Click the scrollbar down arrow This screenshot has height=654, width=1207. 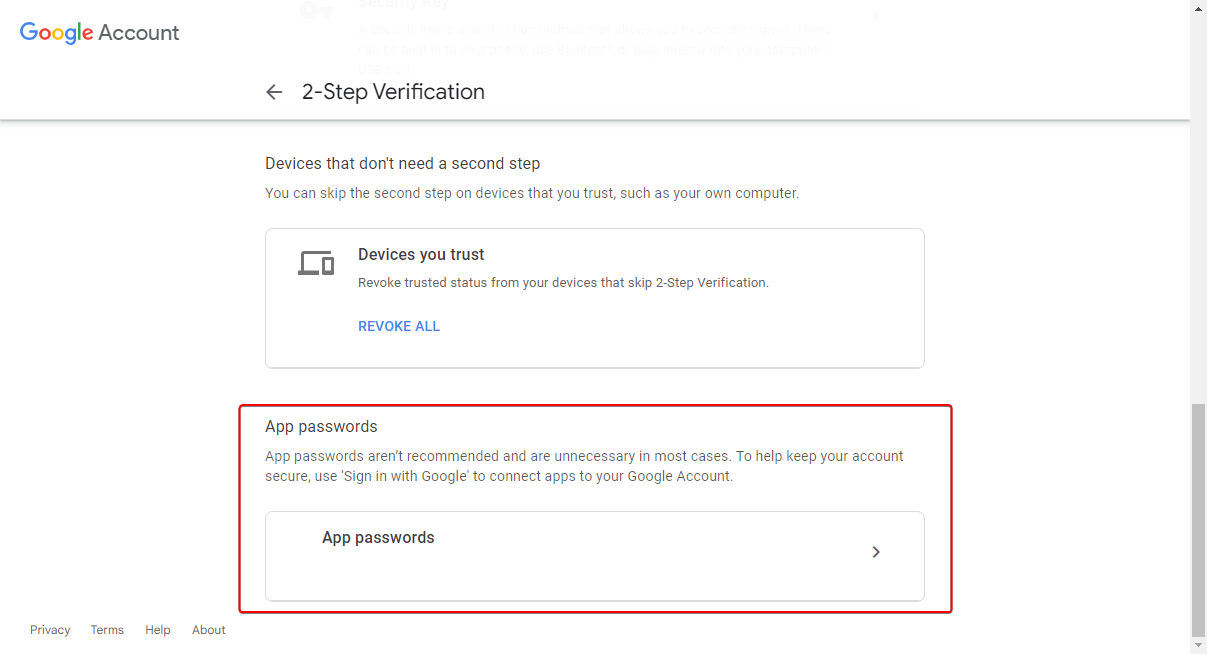pos(1198,646)
